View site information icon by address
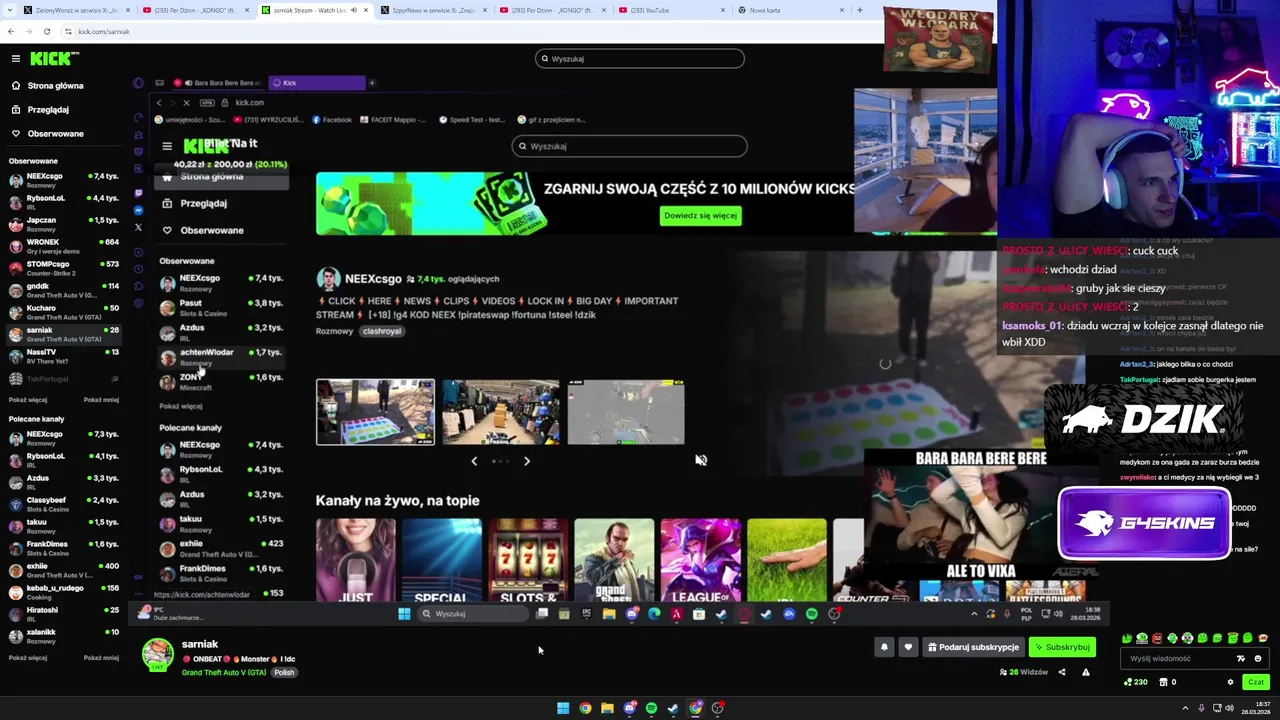 pyautogui.click(x=68, y=31)
